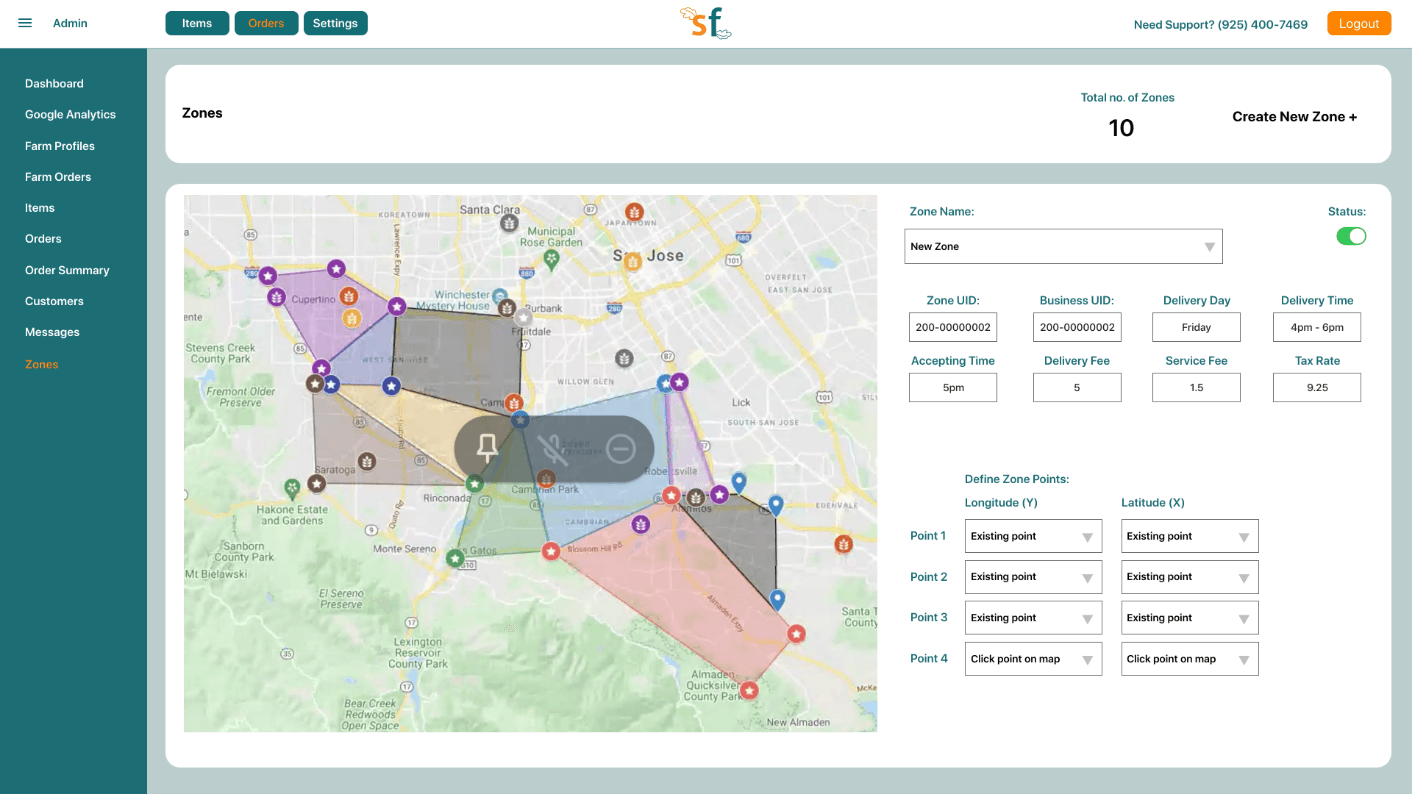Select orange wheat marker in Japantown
1412x794 pixels.
(634, 212)
